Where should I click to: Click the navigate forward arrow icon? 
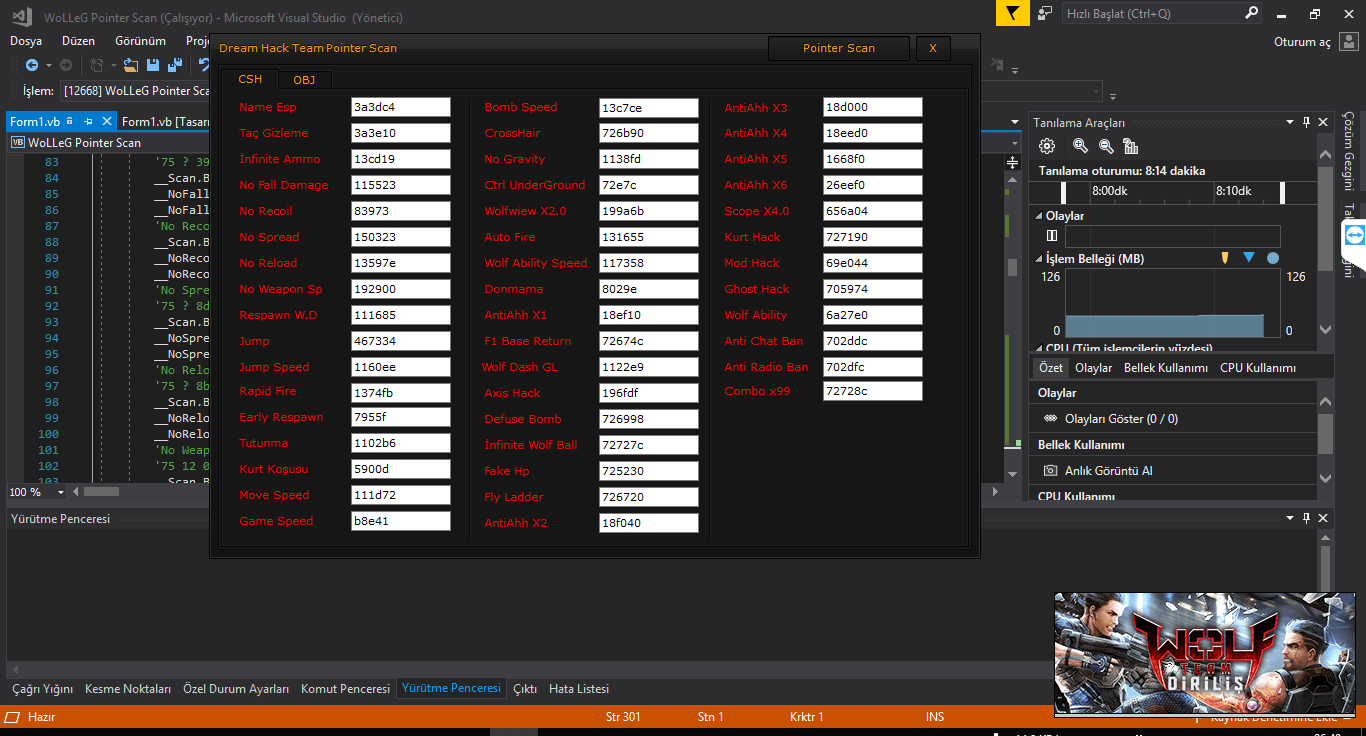[x=65, y=65]
